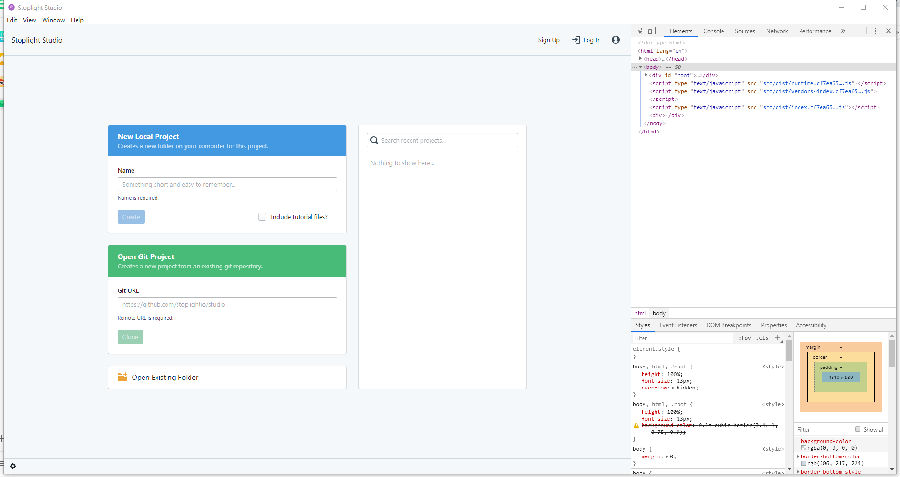Select the html breadcrumb in DevTools
The image size is (900, 477).
[640, 313]
